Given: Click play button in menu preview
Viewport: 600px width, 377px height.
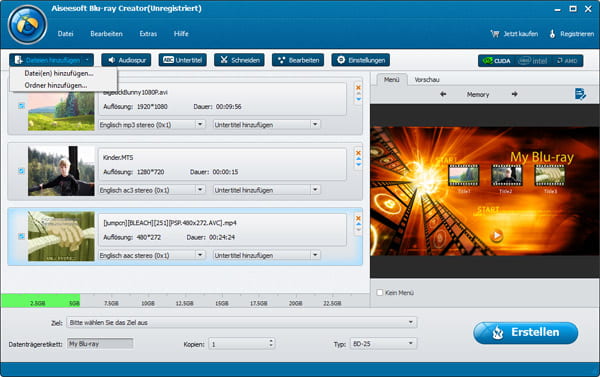Looking at the screenshot, I should click(x=496, y=235).
